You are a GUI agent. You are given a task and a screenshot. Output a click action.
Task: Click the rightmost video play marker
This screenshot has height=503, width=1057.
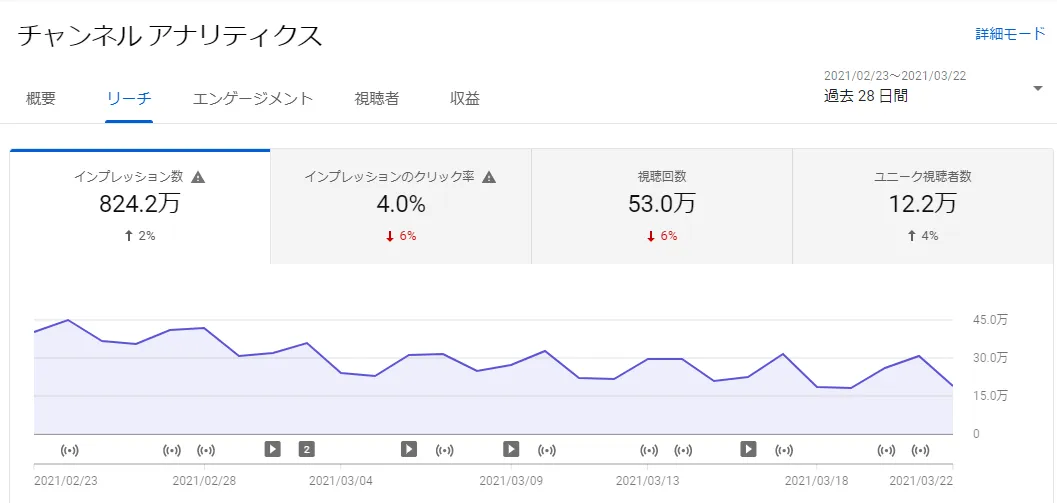(x=748, y=449)
